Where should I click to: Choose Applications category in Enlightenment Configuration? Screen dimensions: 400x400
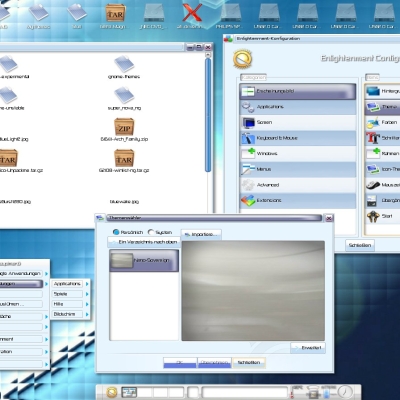[298, 107]
